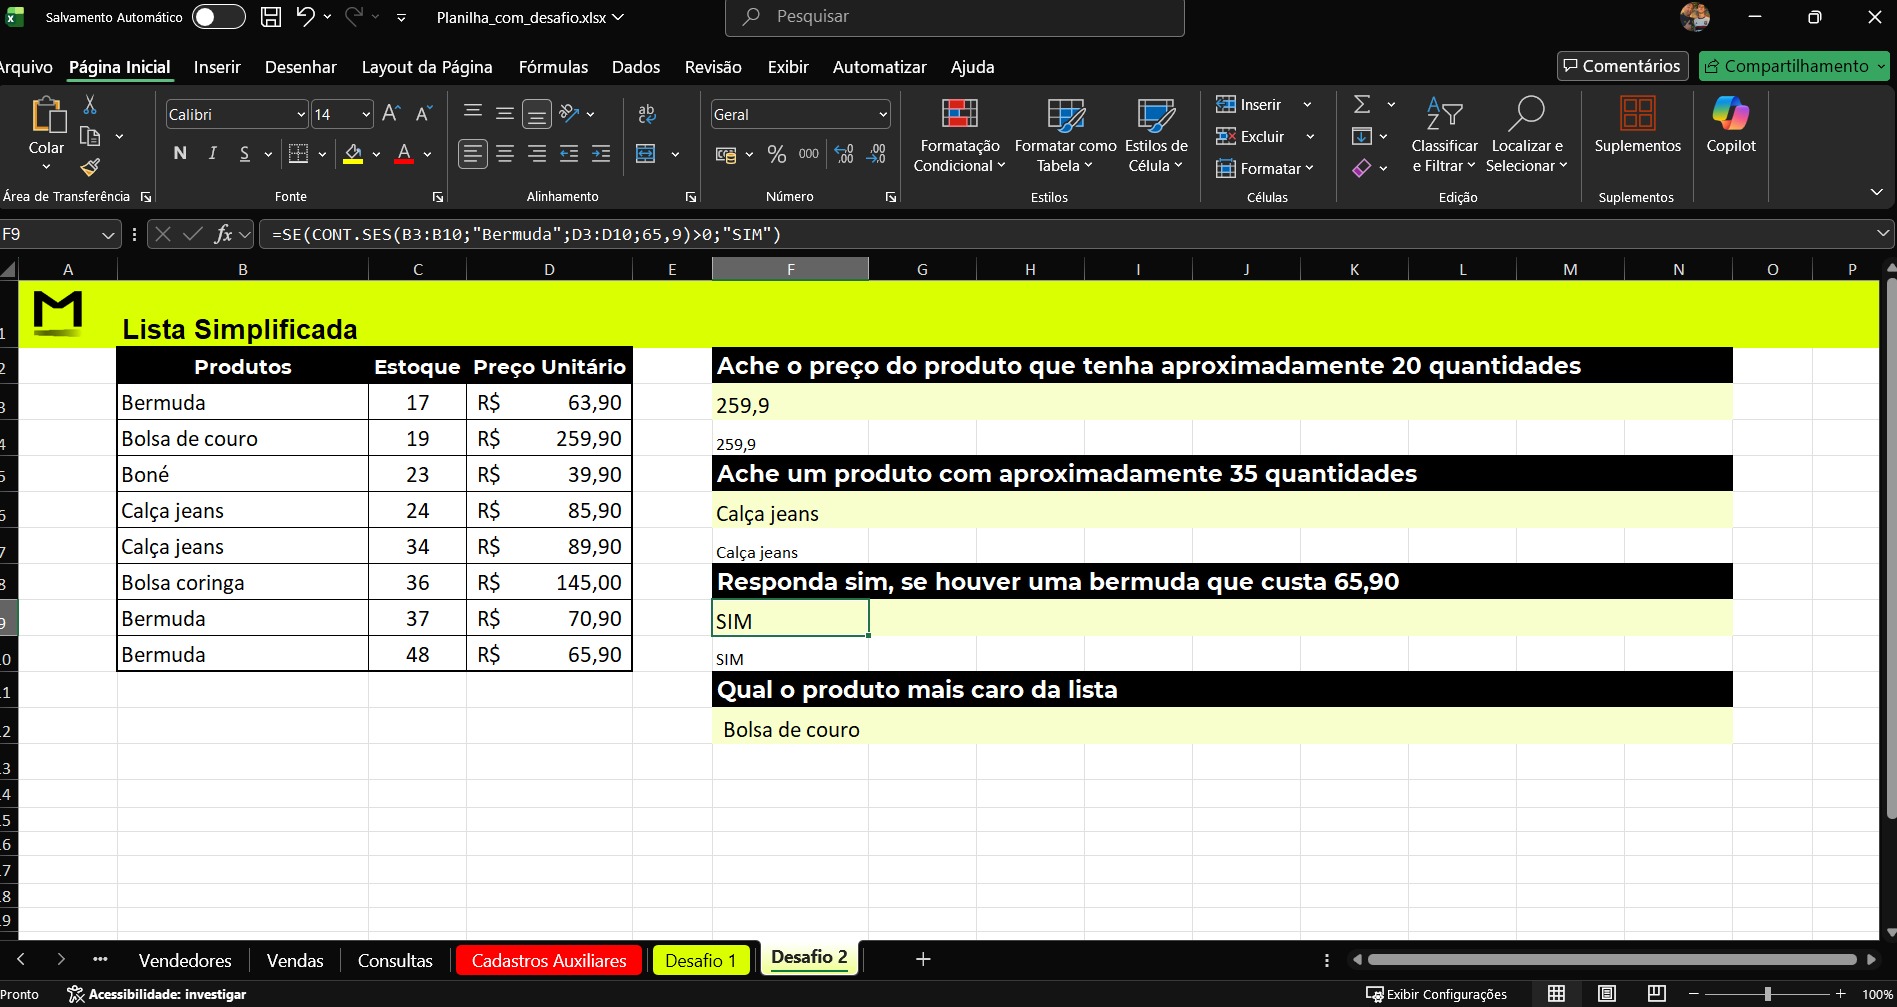Click the Compartilhamento button
Screen dimensions: 1897x1007
(1793, 66)
